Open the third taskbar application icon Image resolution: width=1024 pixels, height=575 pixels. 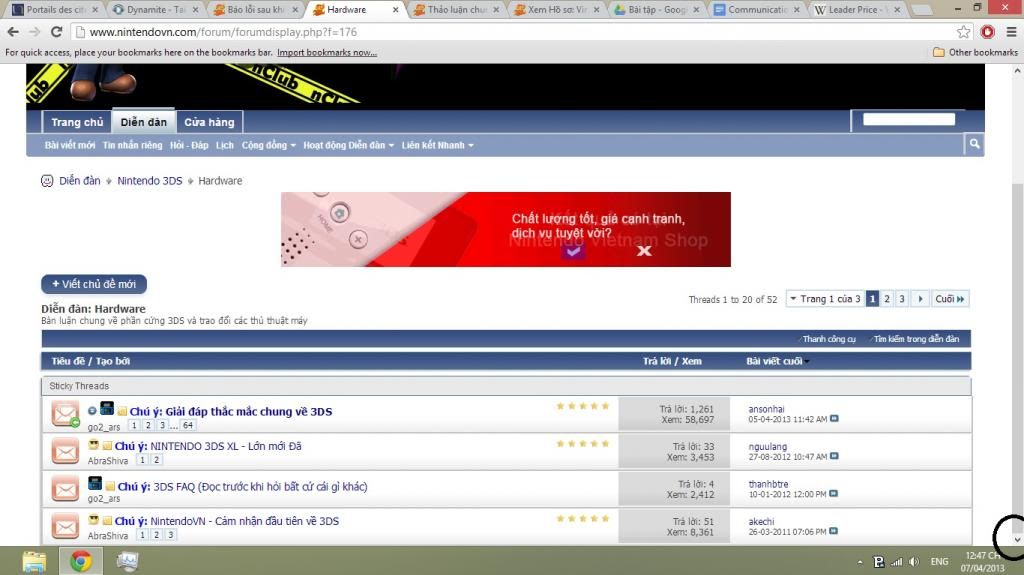pyautogui.click(x=127, y=561)
